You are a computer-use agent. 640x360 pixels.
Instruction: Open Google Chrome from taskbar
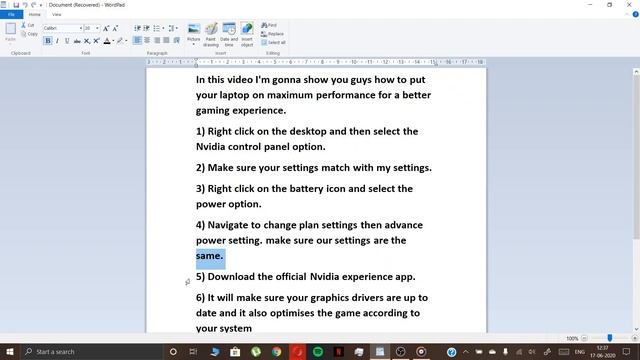pyautogui.click(x=276, y=351)
